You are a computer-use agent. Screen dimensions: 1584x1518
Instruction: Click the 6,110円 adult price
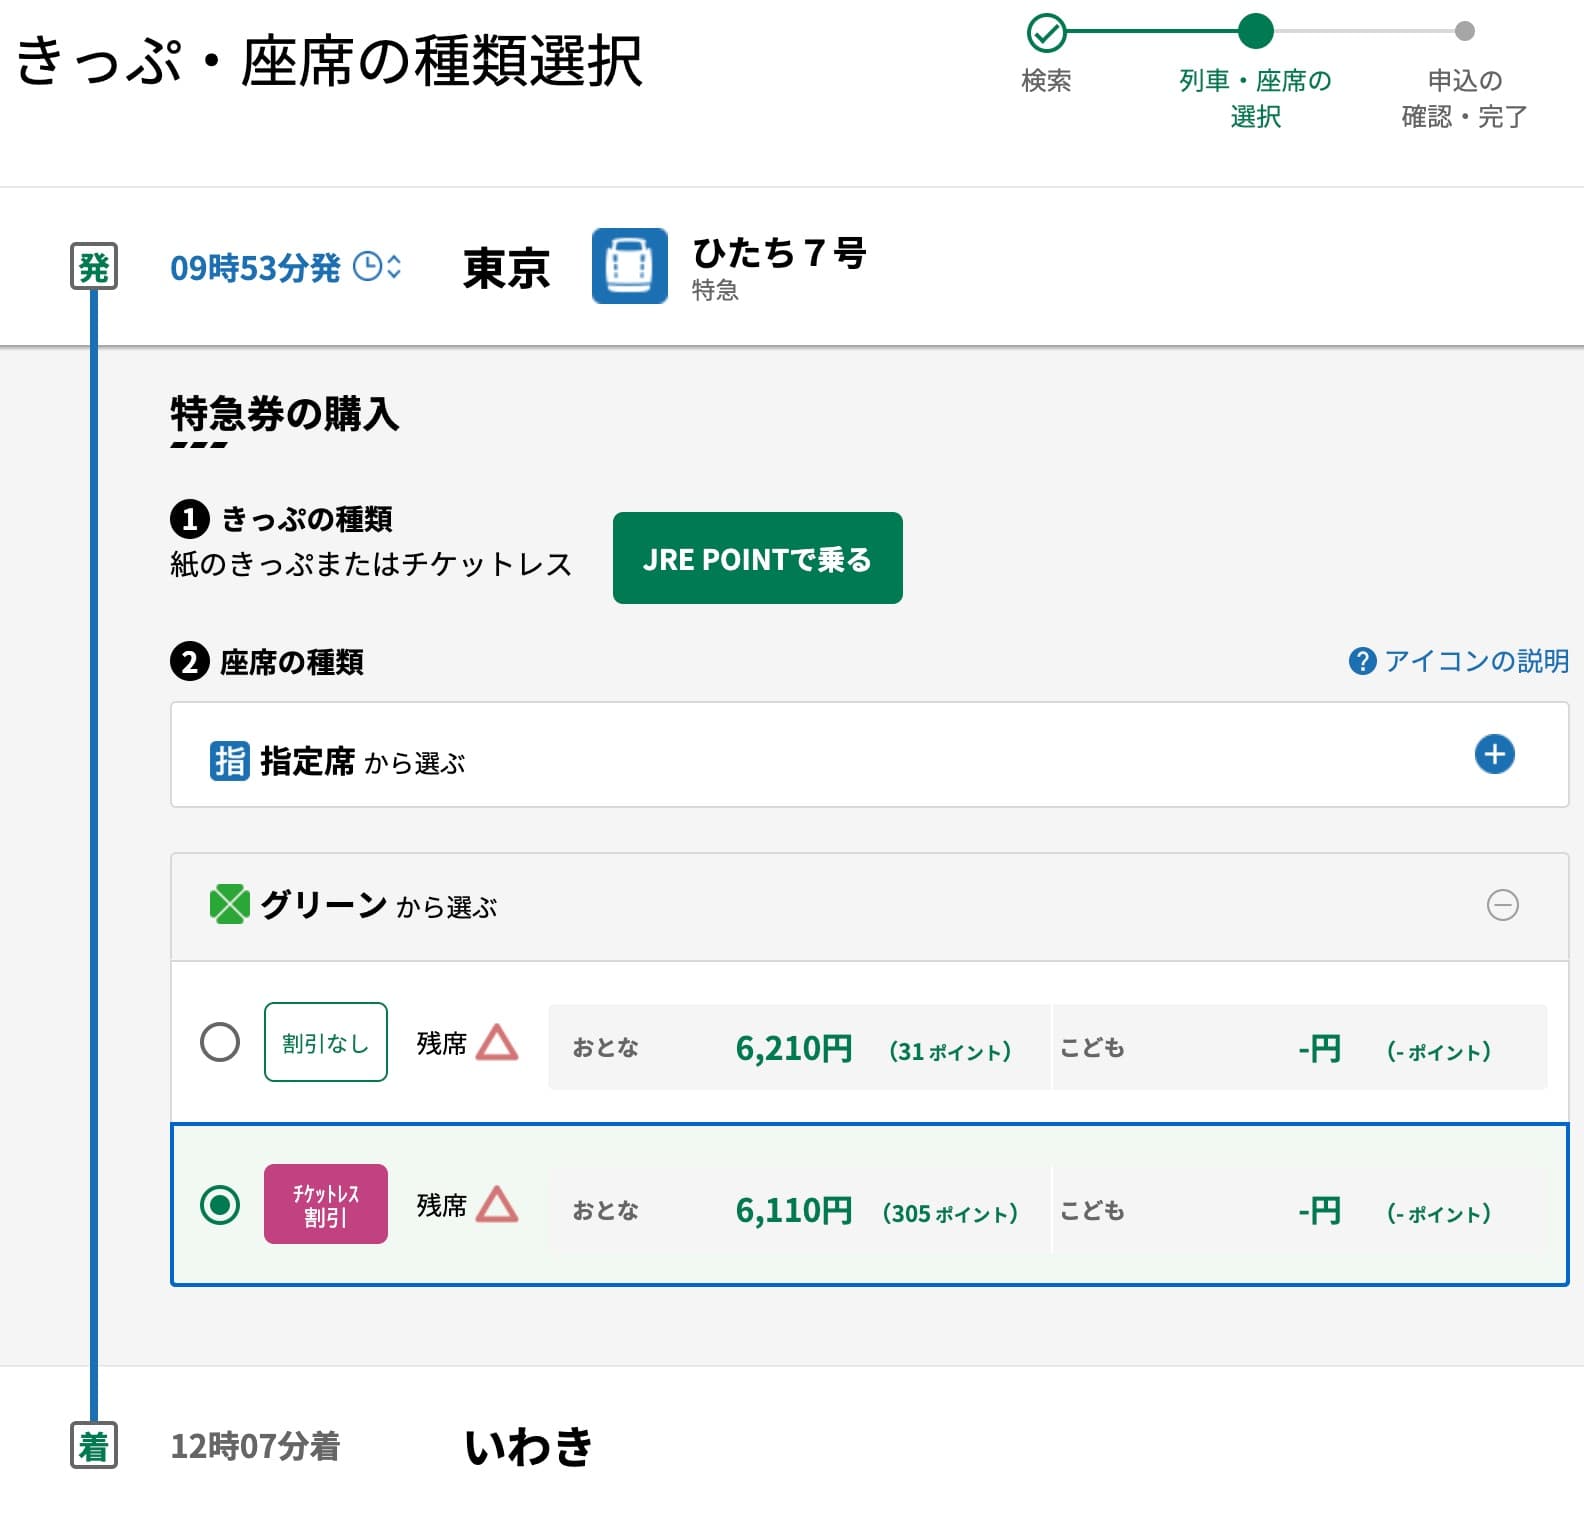[794, 1210]
